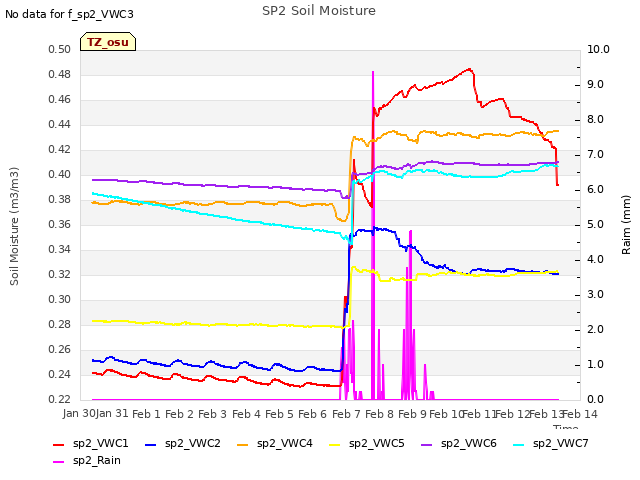Click the Feb 3 x-axis tick label
The height and width of the screenshot is (480, 640).
[x=212, y=414]
